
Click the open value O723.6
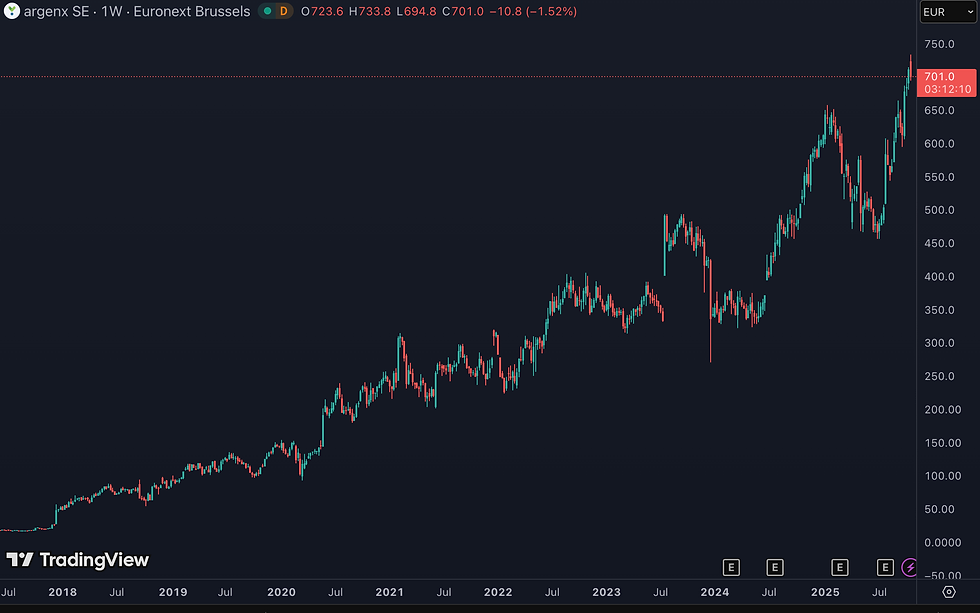pos(322,11)
